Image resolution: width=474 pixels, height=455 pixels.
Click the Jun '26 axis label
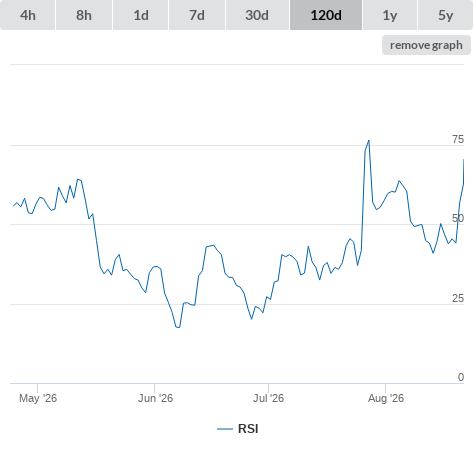[x=155, y=398]
